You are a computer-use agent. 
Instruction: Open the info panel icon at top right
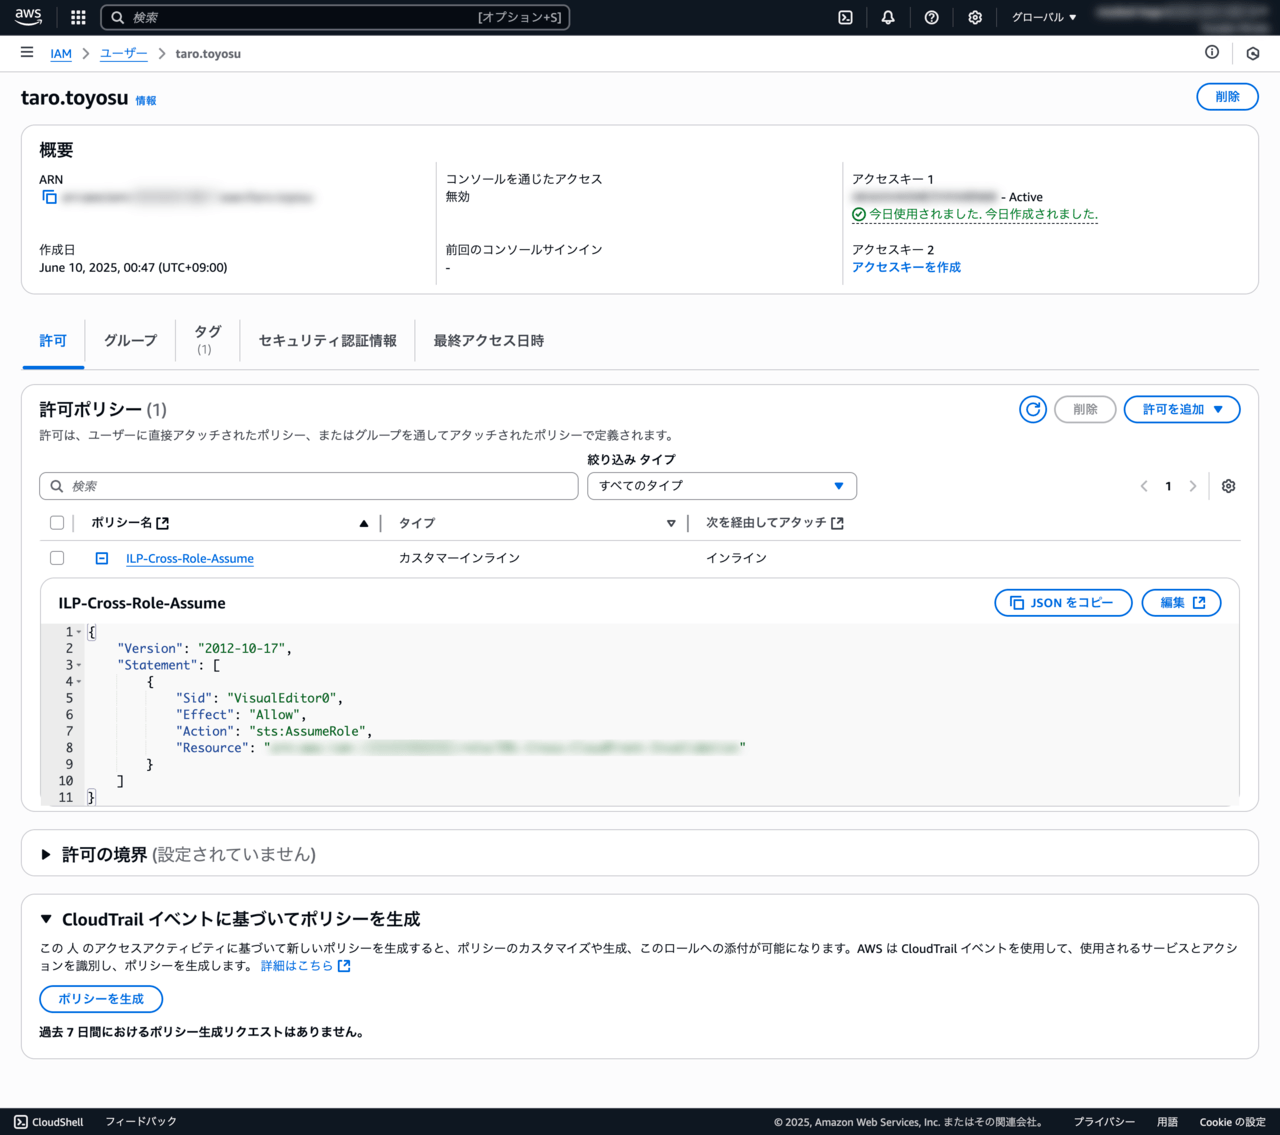point(1212,53)
